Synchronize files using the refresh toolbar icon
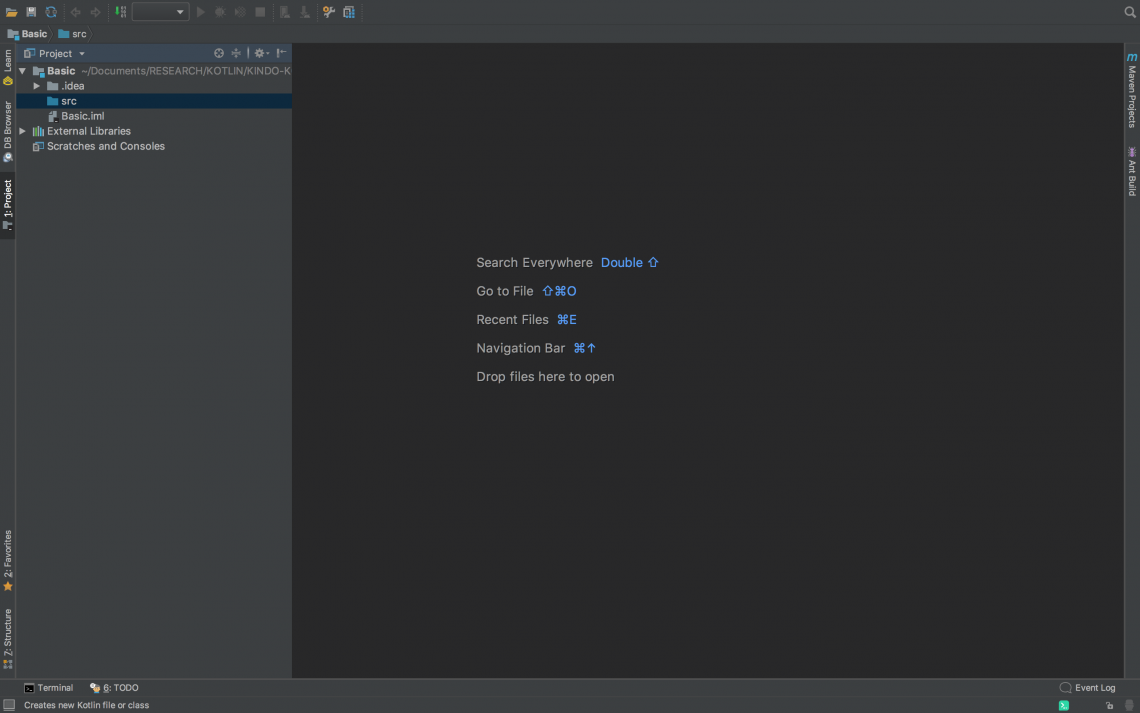This screenshot has width=1140, height=713. click(x=51, y=11)
